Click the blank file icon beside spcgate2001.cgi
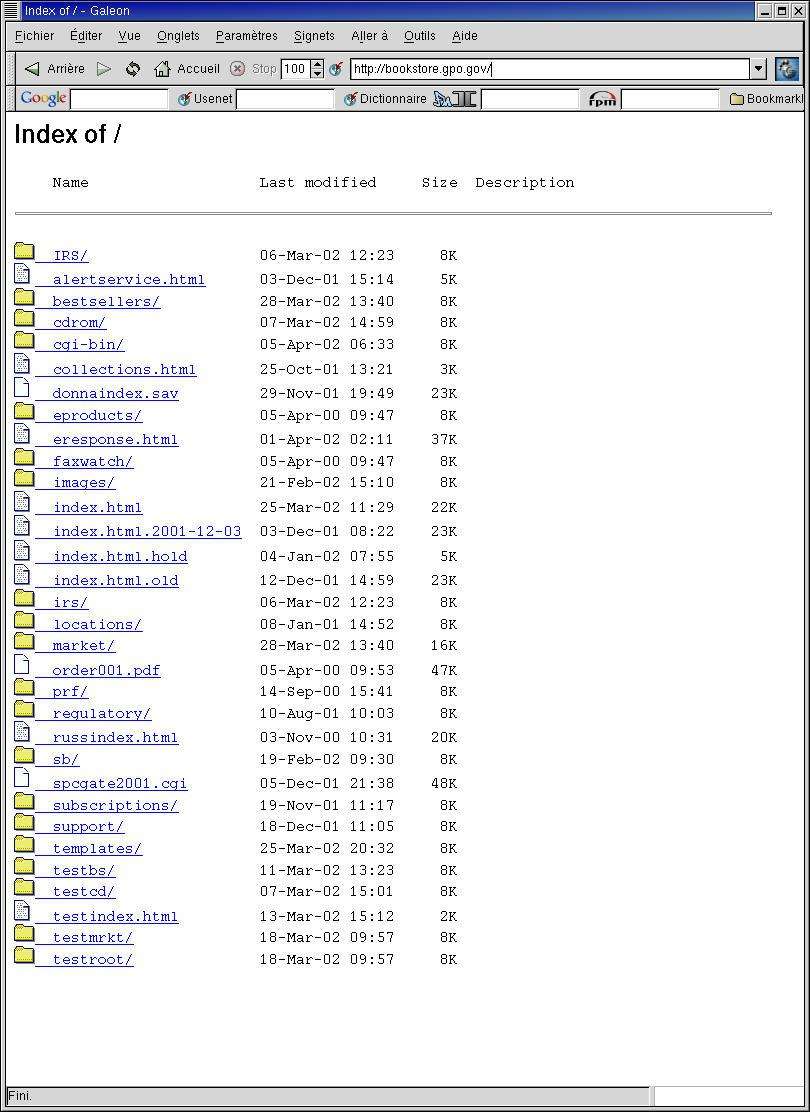 (x=22, y=778)
